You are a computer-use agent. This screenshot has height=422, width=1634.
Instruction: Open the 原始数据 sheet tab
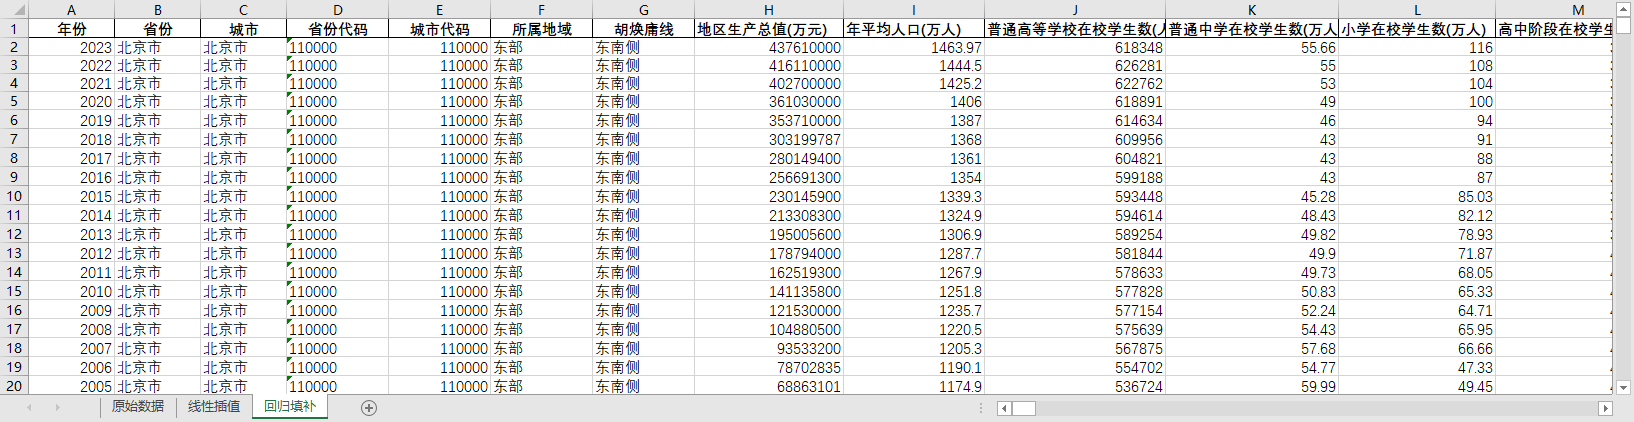pyautogui.click(x=138, y=406)
